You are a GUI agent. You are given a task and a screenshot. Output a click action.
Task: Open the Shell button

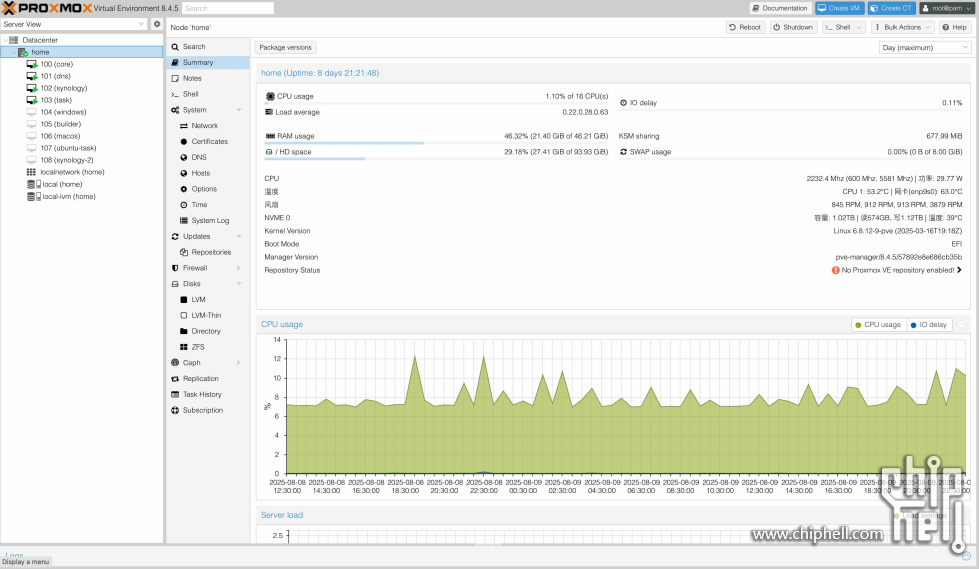tap(837, 27)
